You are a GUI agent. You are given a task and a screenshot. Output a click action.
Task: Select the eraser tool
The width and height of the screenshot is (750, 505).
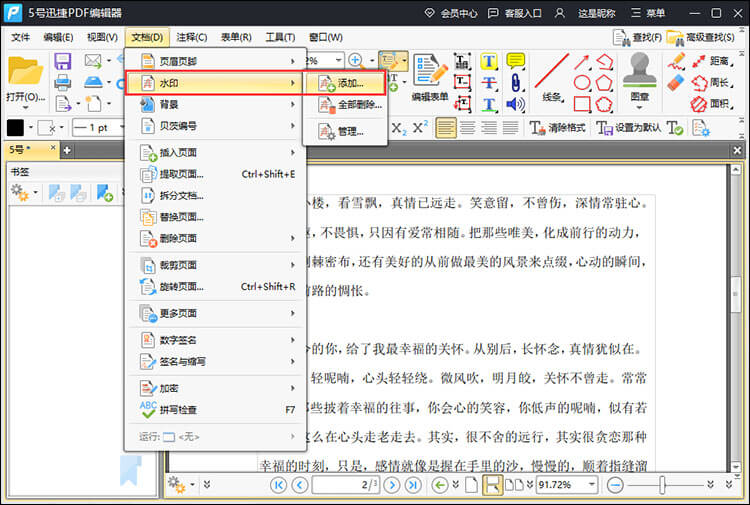tap(676, 83)
